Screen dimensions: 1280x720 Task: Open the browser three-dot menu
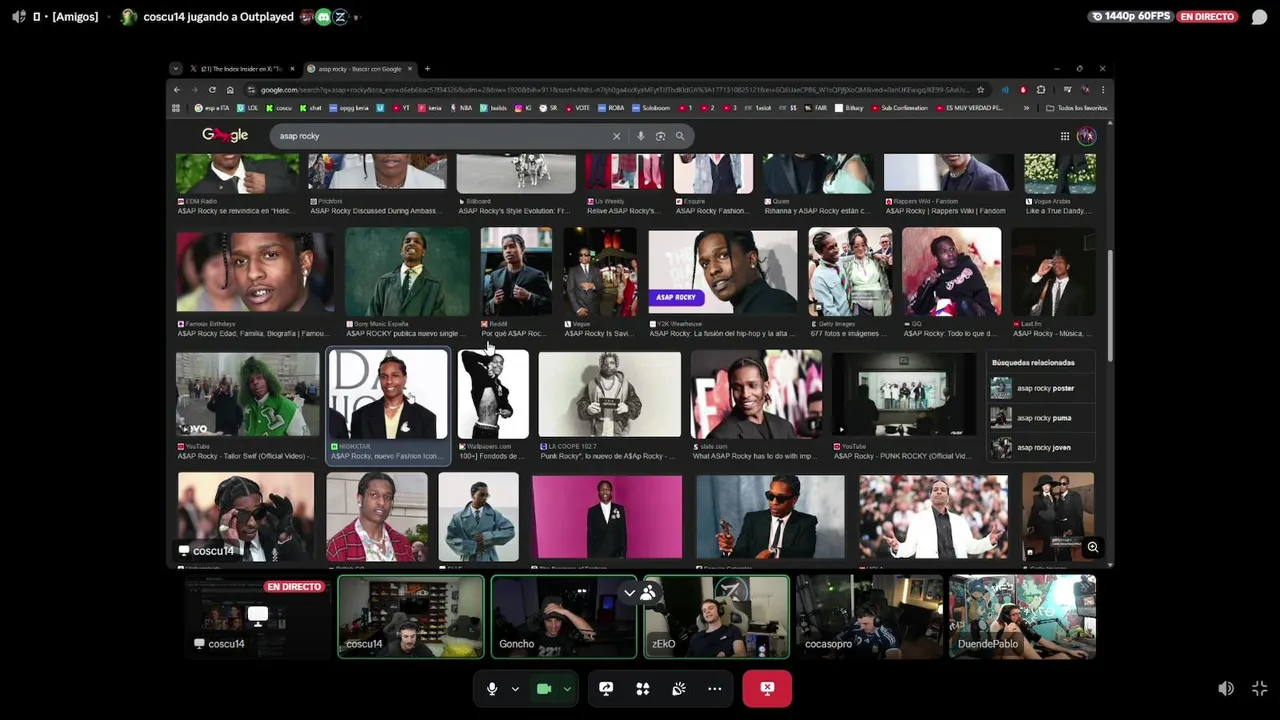coord(1102,90)
